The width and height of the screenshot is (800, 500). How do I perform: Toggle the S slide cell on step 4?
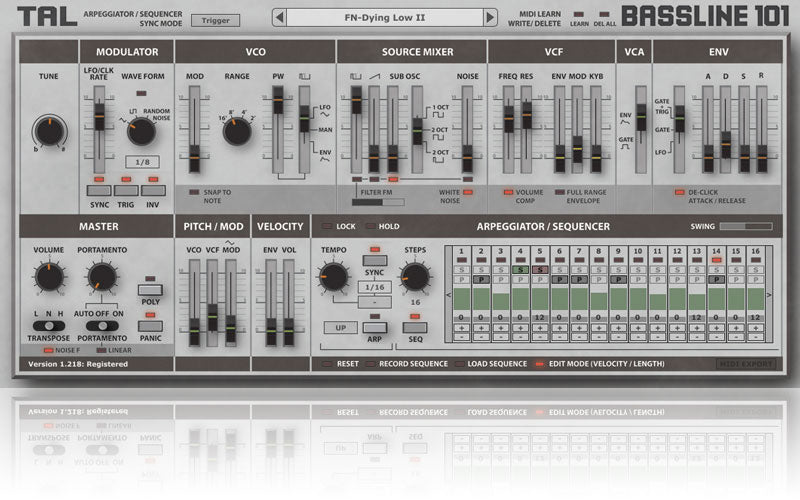(520, 270)
